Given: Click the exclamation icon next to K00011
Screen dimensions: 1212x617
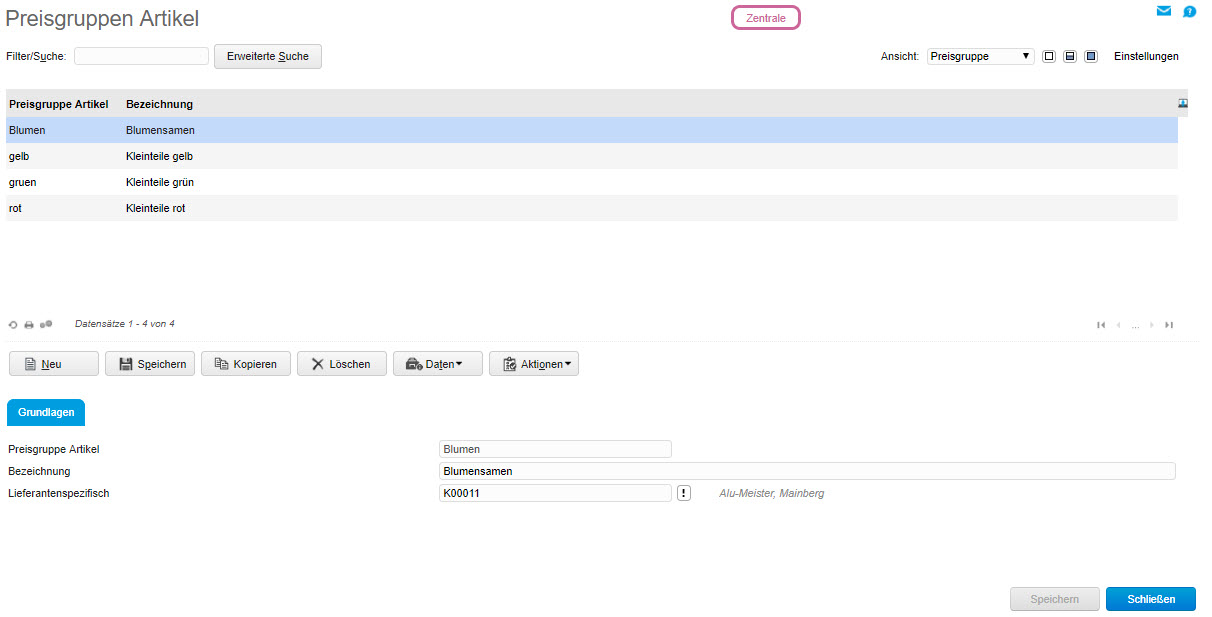Looking at the screenshot, I should (684, 493).
